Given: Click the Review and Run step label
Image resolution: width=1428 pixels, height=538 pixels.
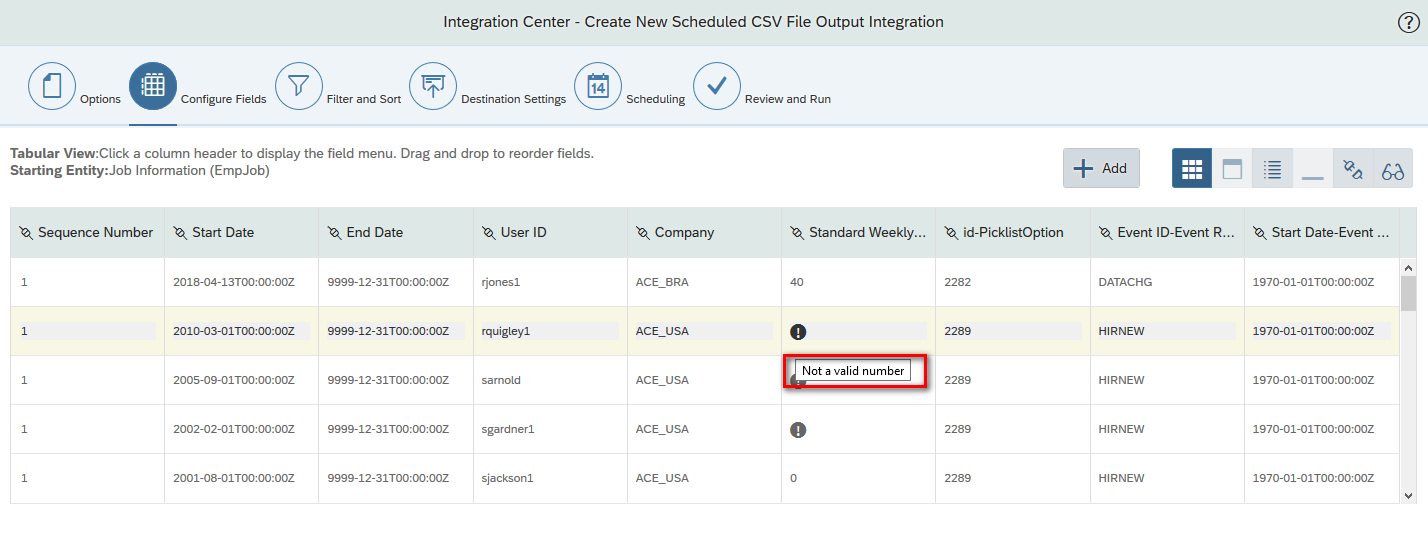Looking at the screenshot, I should tap(788, 99).
